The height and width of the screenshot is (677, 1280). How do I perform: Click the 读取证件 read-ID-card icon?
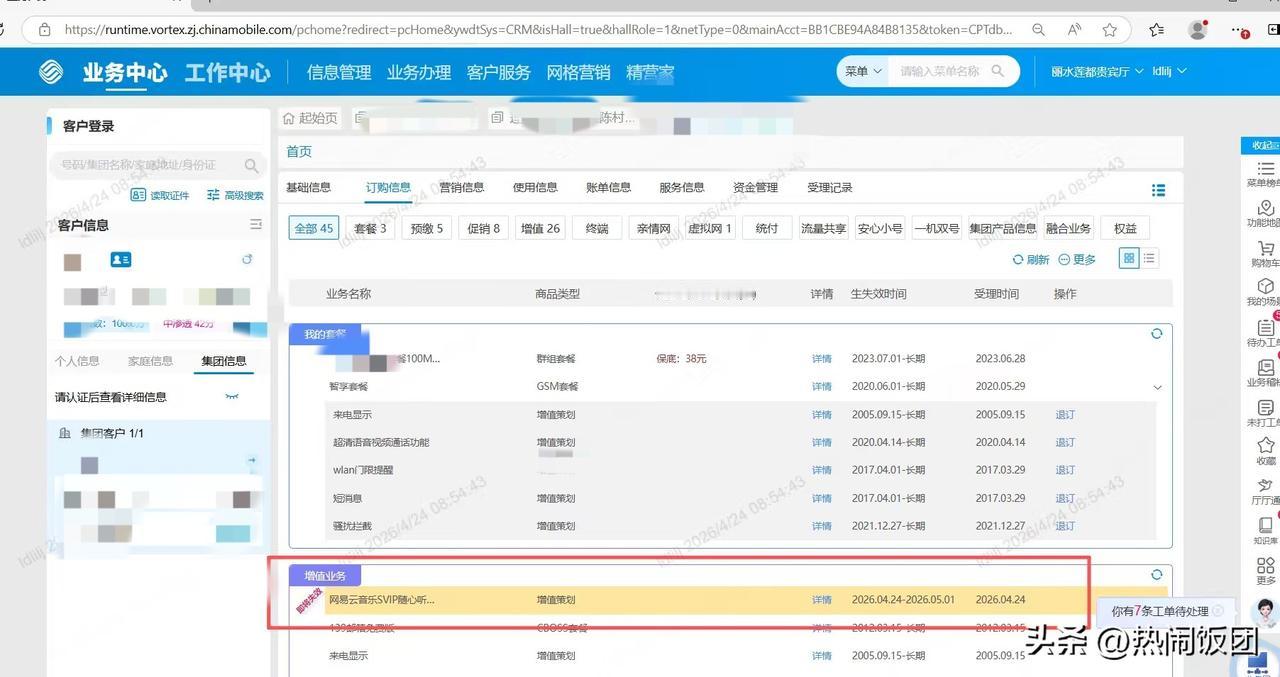(140, 195)
